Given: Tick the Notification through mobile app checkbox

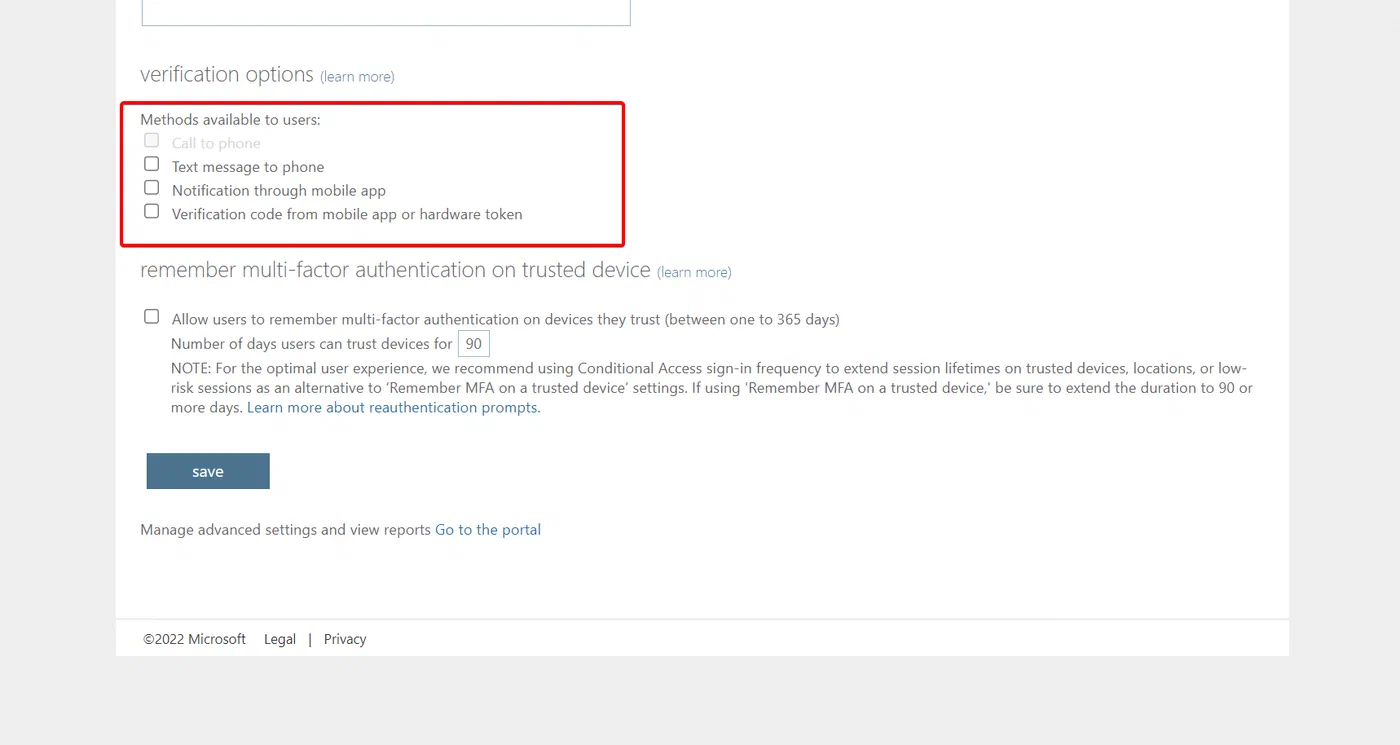Looking at the screenshot, I should coord(152,187).
